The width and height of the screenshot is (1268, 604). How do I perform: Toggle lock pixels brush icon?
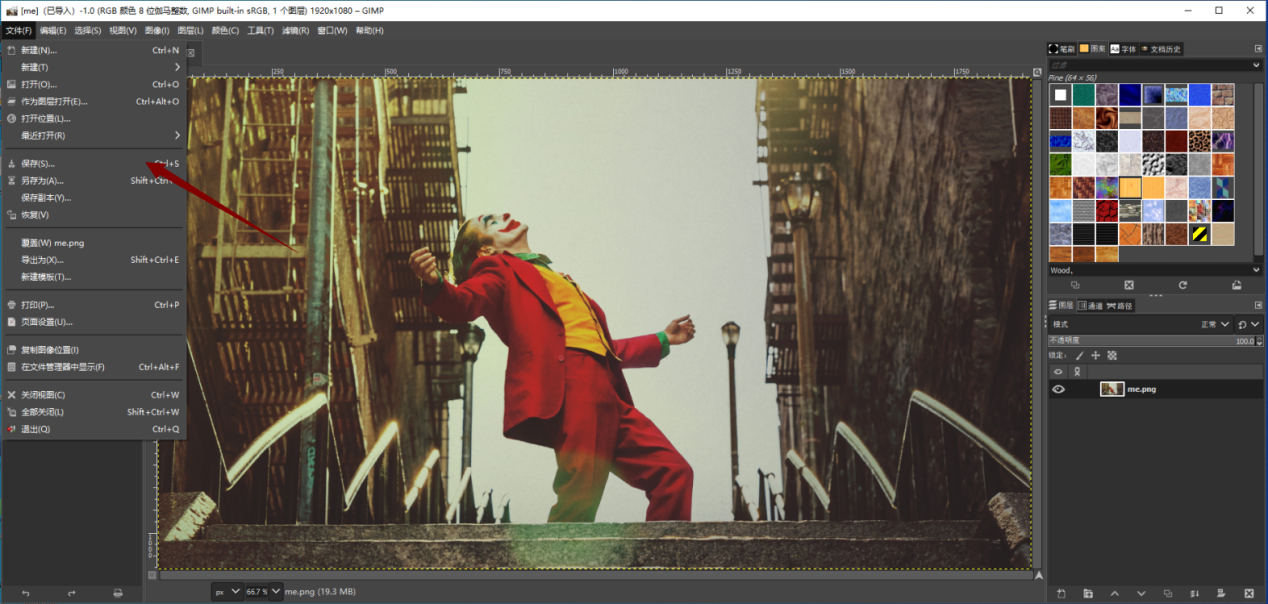tap(1079, 355)
